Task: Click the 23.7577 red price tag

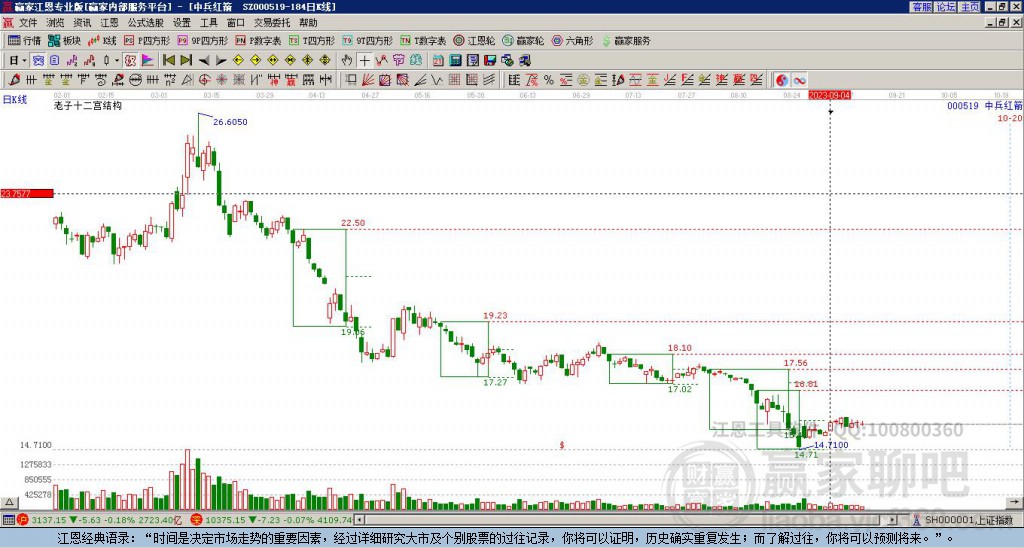Action: coord(27,193)
